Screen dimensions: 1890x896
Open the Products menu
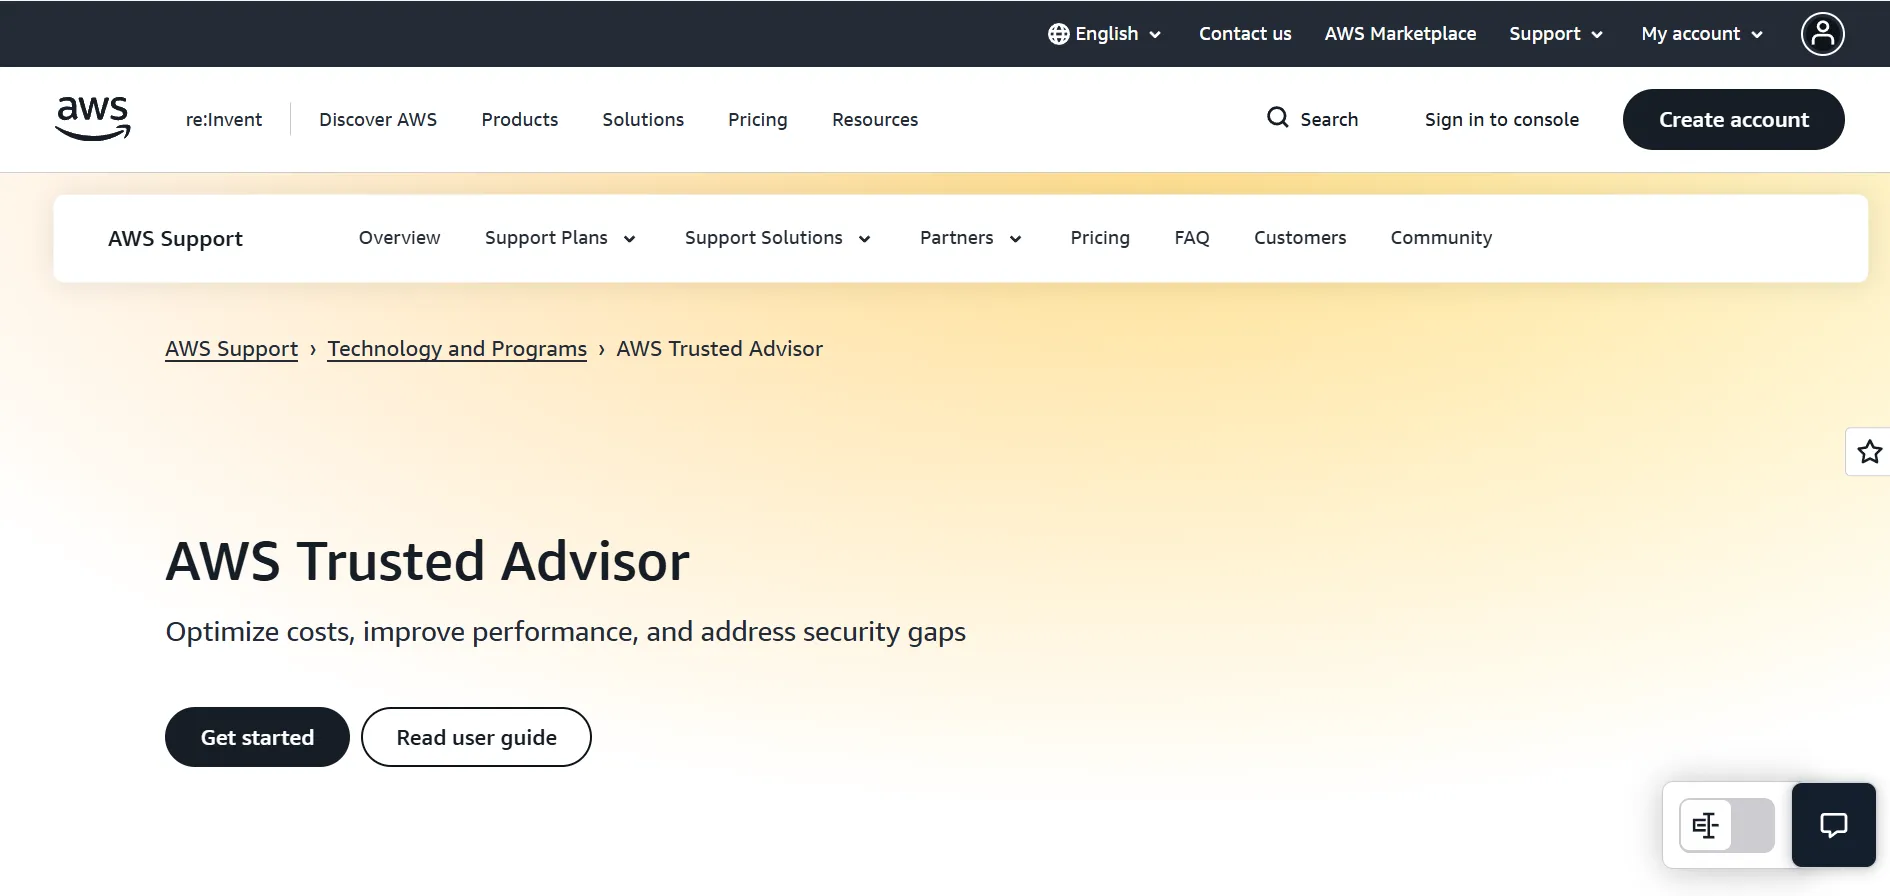click(x=520, y=119)
